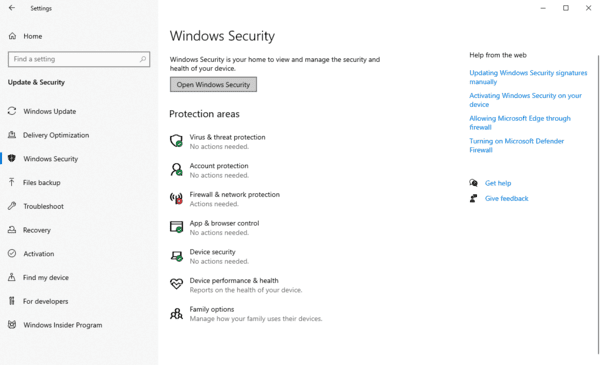This screenshot has height=365, width=600.
Task: Click the vertical scrollbar on right edge
Action: (x=598, y=205)
